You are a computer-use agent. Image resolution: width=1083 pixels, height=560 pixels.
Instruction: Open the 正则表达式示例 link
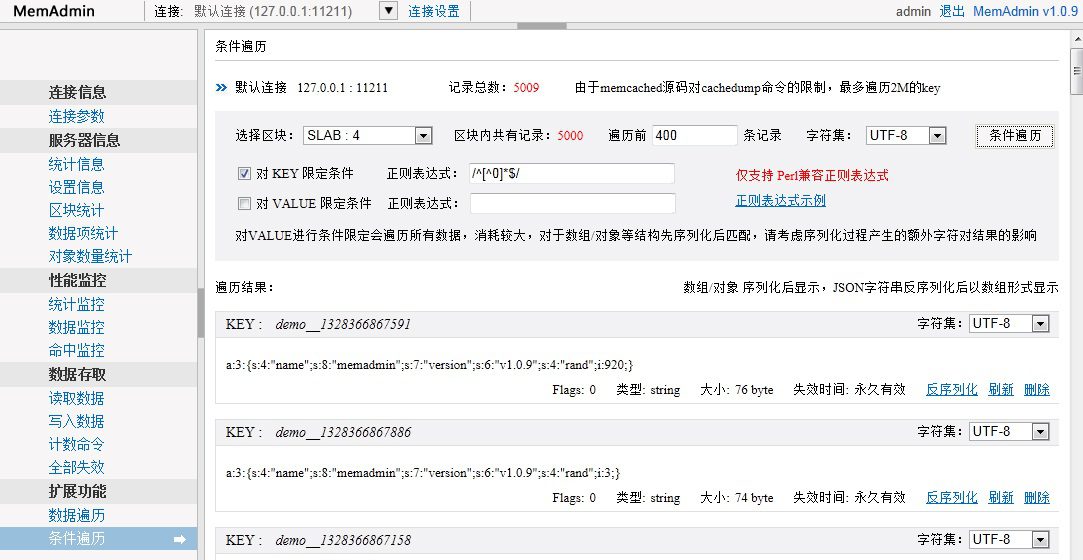pyautogui.click(x=780, y=200)
